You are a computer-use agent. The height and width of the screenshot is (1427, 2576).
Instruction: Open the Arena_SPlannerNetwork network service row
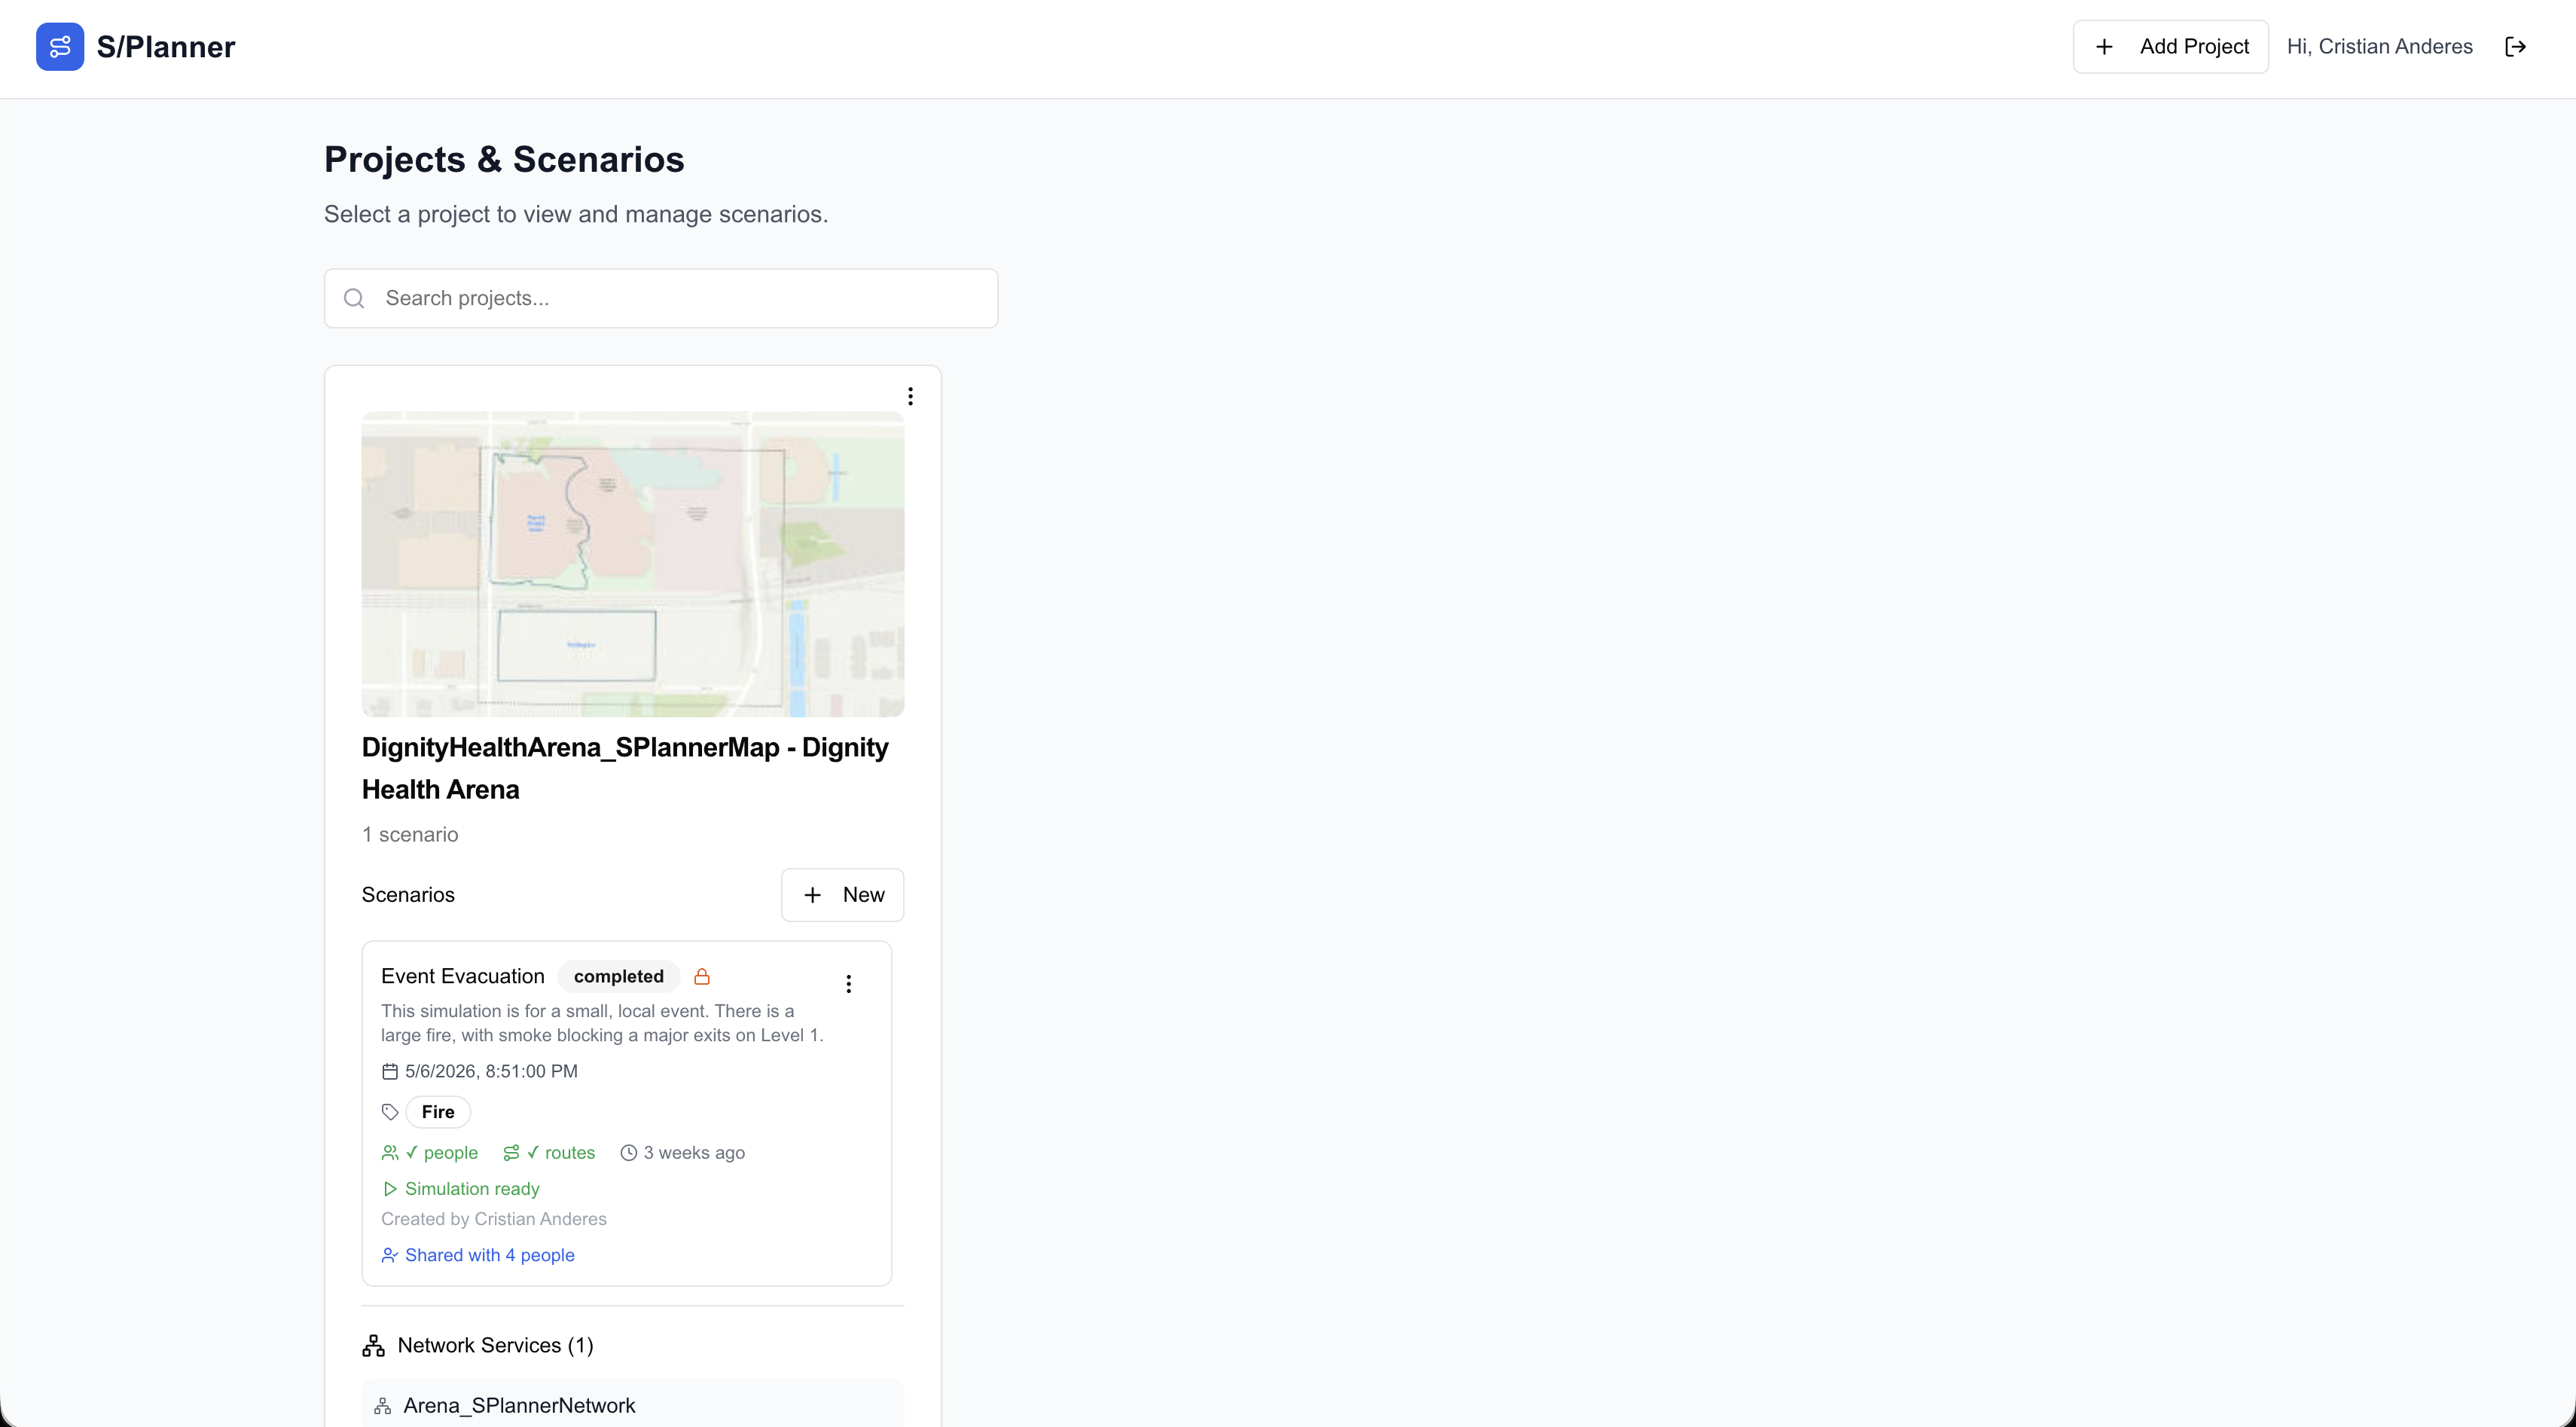click(x=633, y=1404)
